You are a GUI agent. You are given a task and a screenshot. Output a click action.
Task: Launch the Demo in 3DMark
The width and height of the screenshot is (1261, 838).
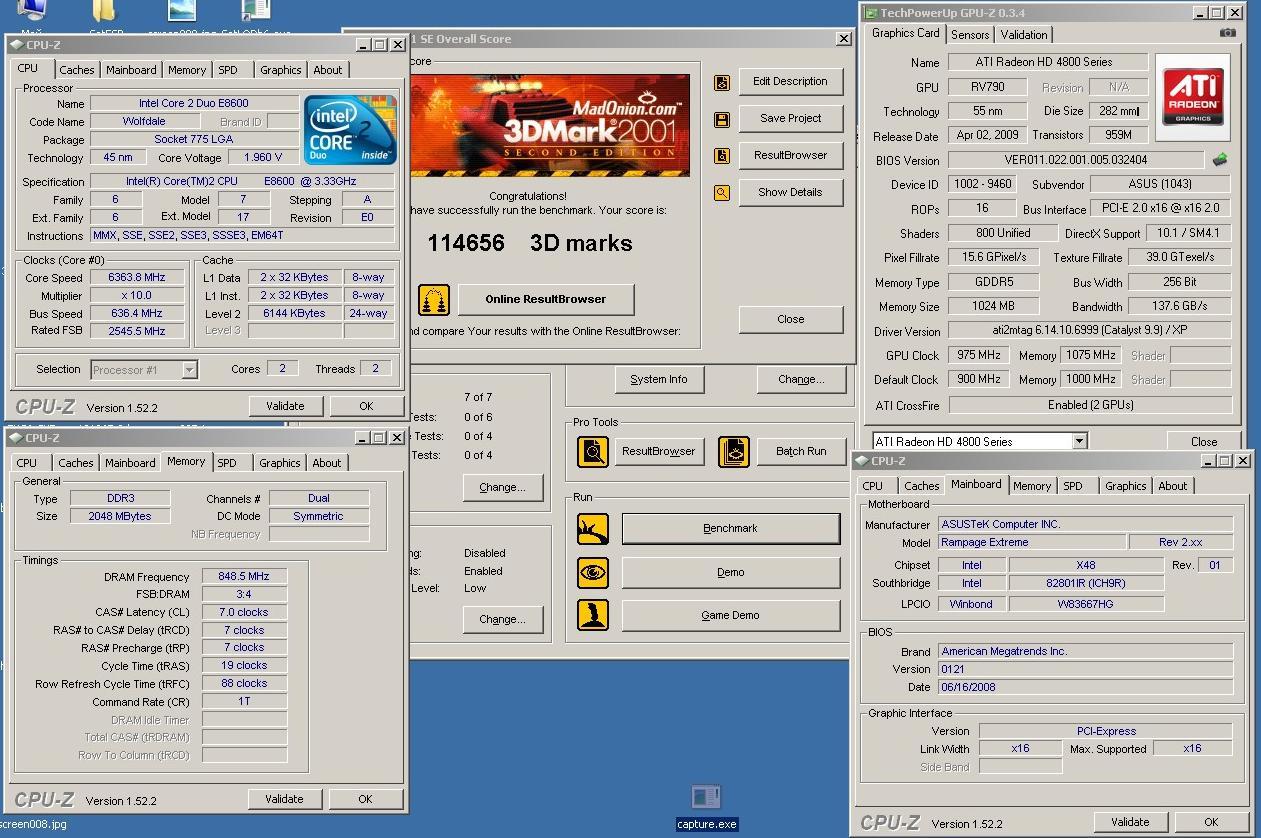point(730,573)
